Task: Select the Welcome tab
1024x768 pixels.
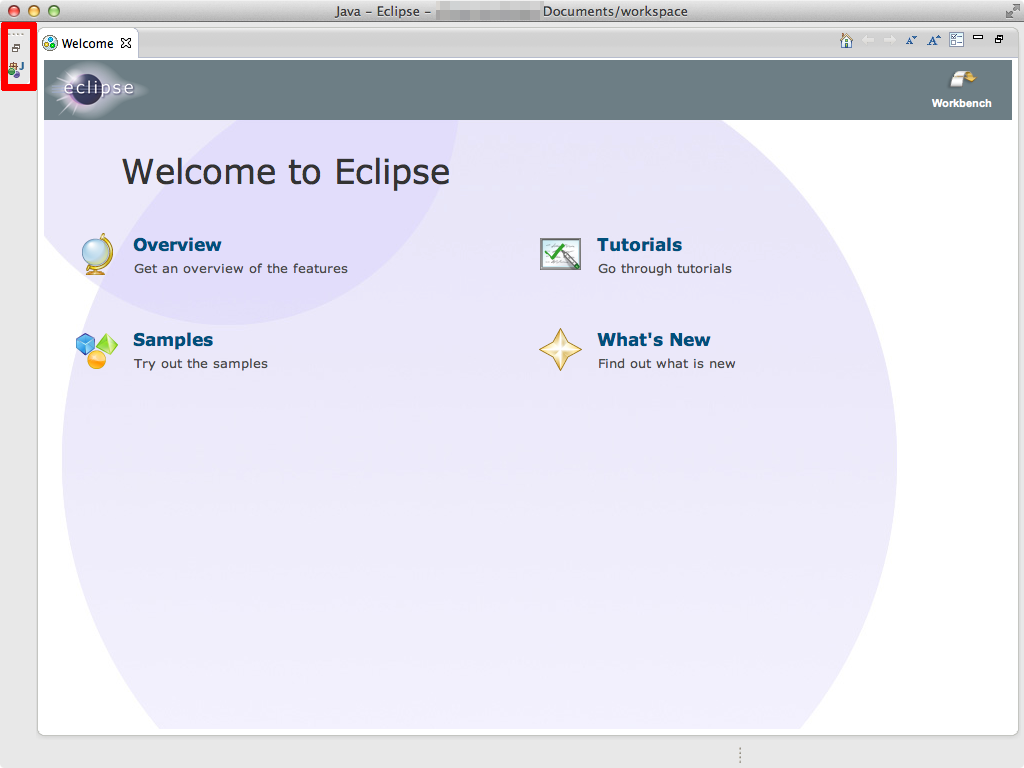Action: pos(87,43)
